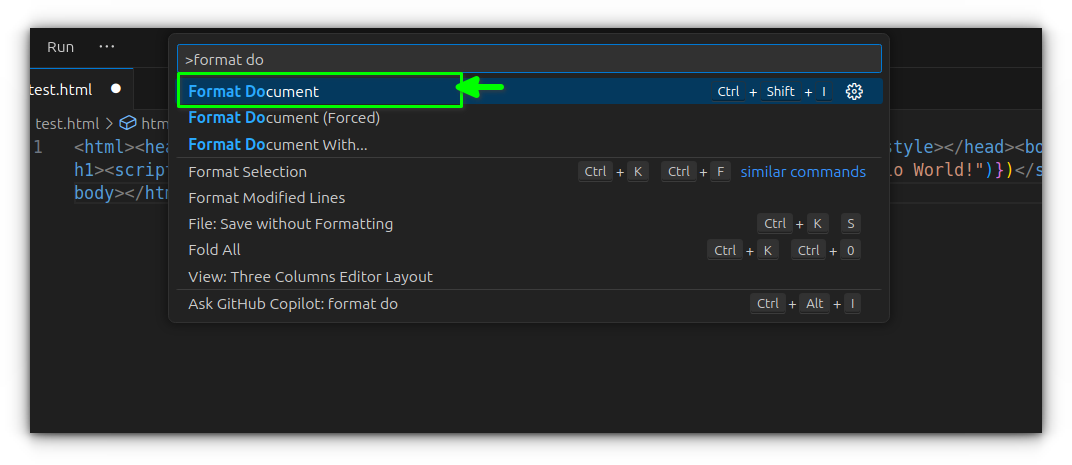
Task: Click line number 1 in the gutter
Action: 38,147
